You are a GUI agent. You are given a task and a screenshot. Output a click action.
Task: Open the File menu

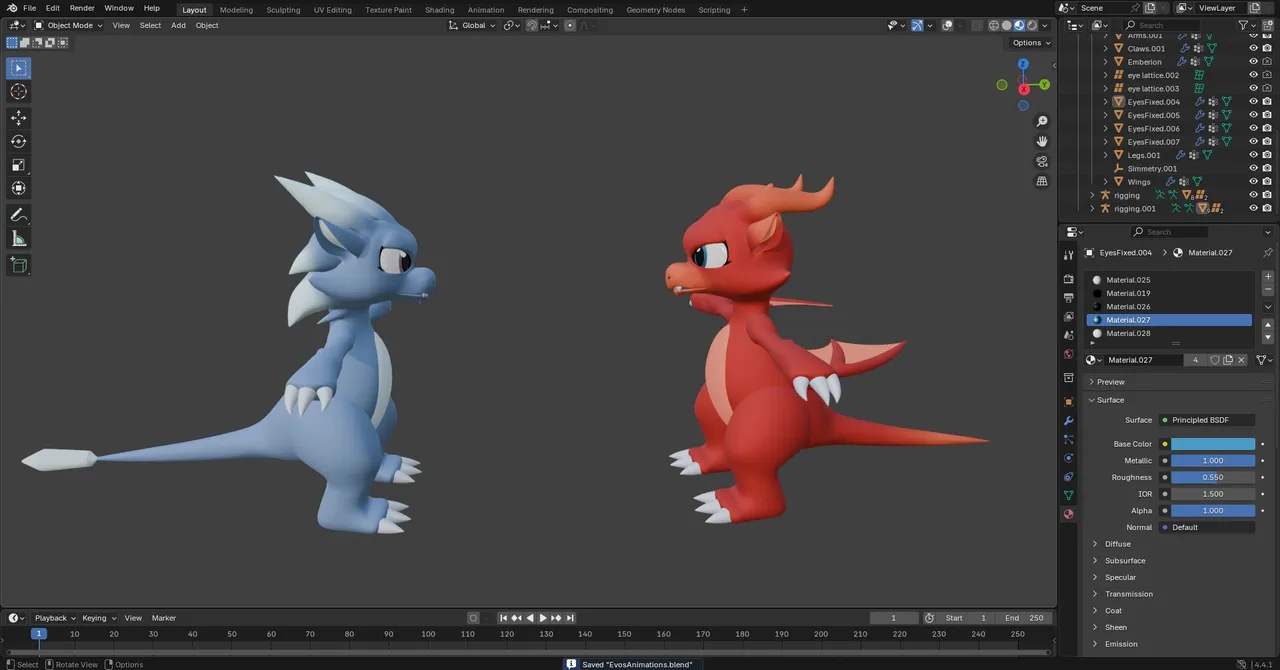pos(29,8)
